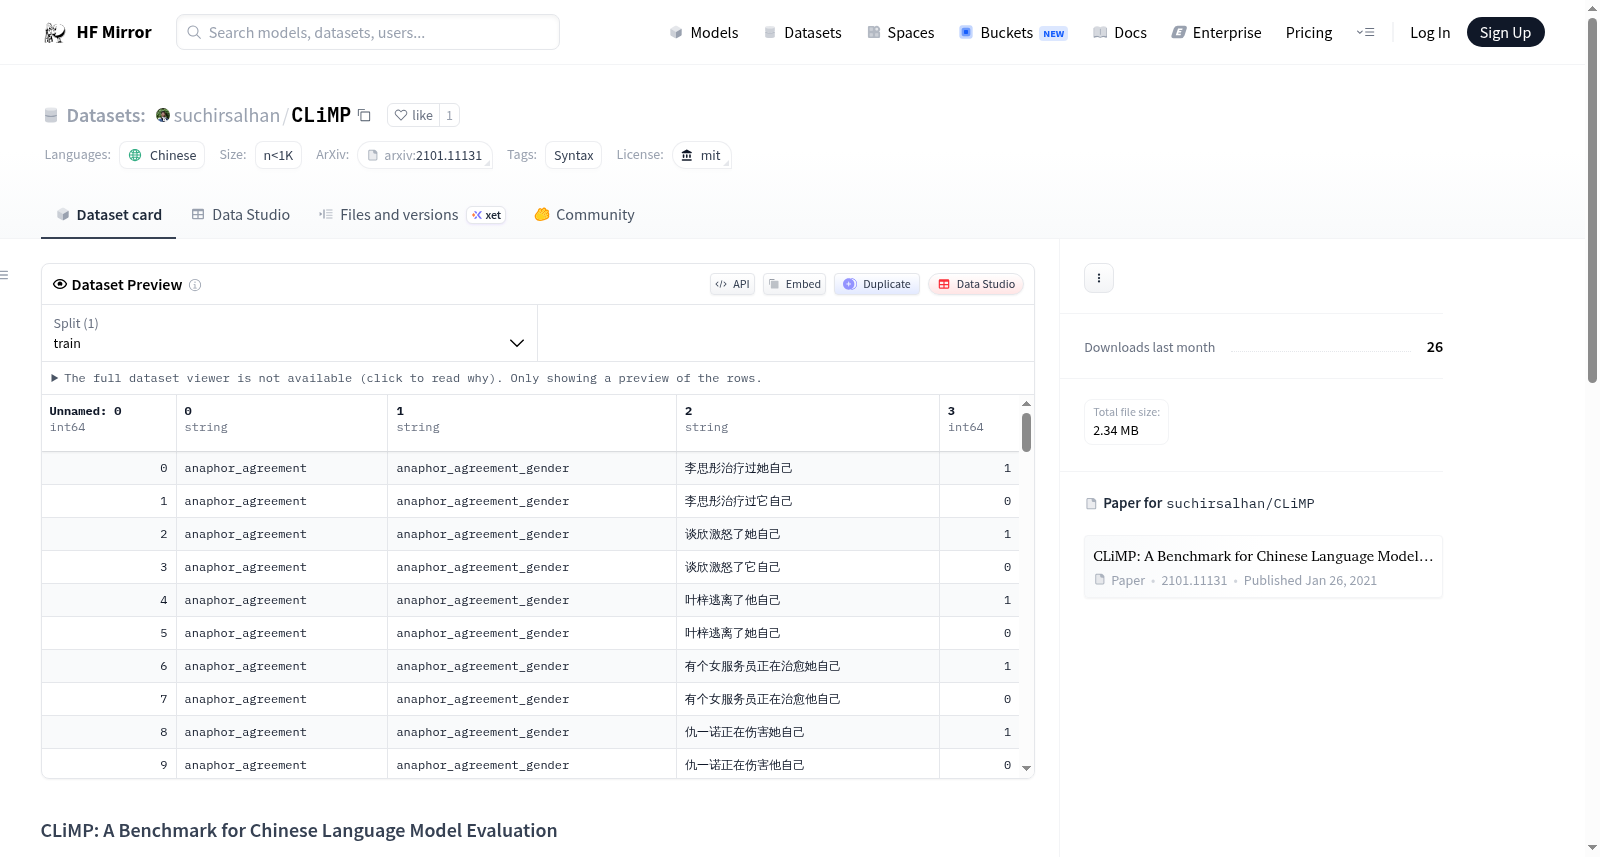Select the cell '有个女服务员正在治愈她自己'
The width and height of the screenshot is (1600, 857).
[808, 666]
